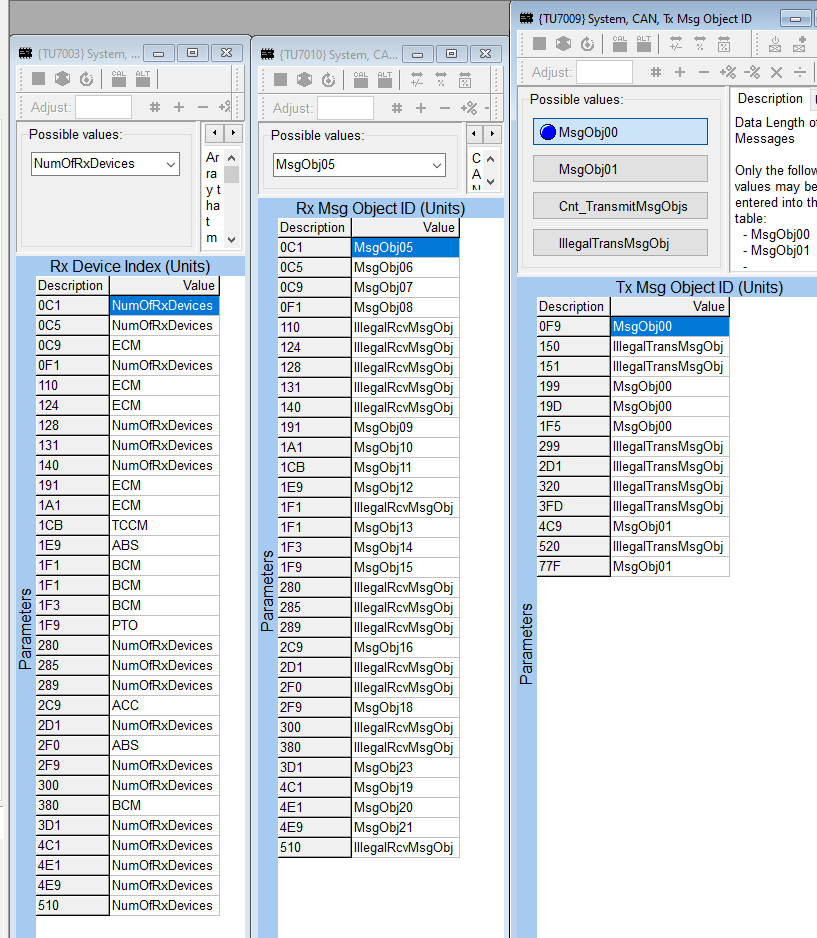Viewport: 817px width, 938px height.
Task: Click the ALT icon in TU7003 window
Action: (143, 78)
